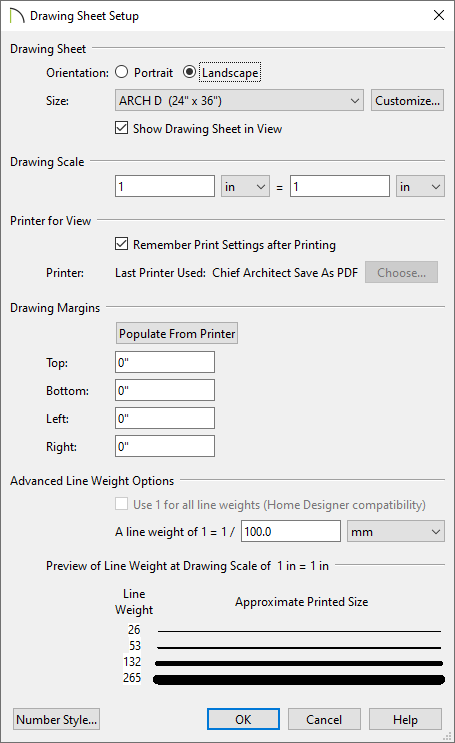Click the Cancel button
The width and height of the screenshot is (455, 743).
[324, 719]
